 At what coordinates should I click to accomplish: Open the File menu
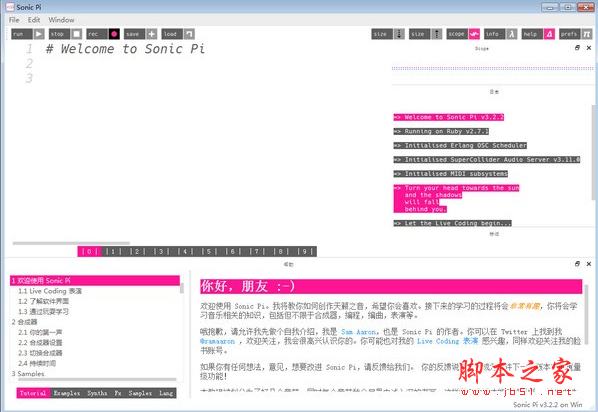(x=14, y=20)
